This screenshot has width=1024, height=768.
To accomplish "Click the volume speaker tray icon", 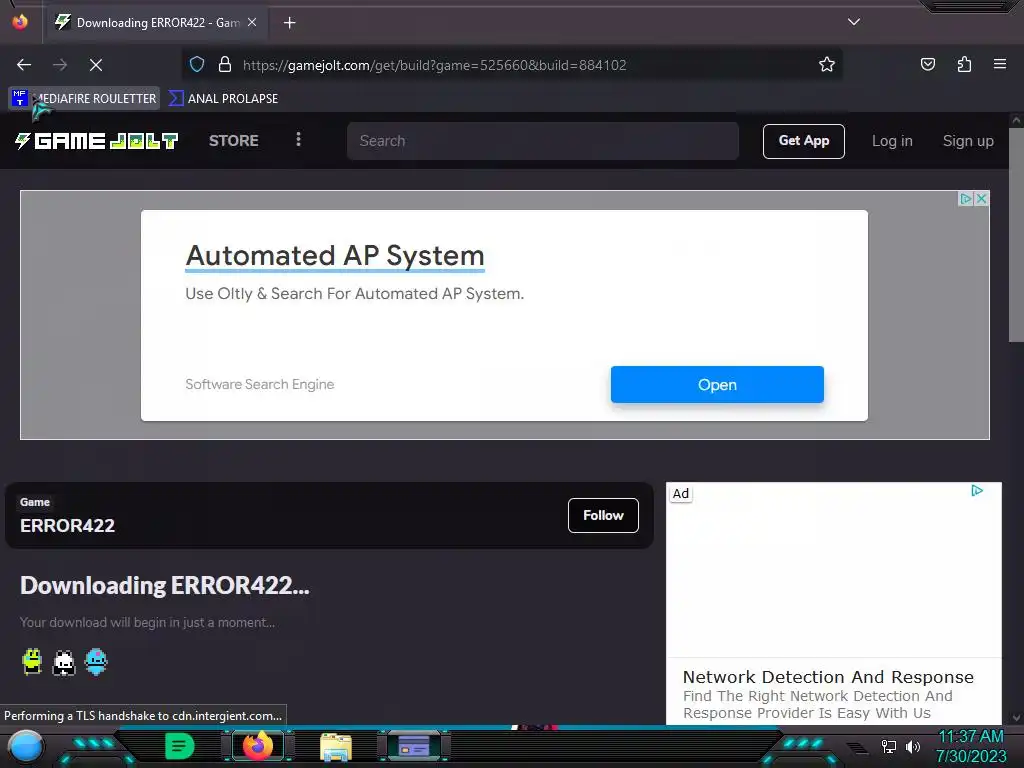I will pos(913,746).
